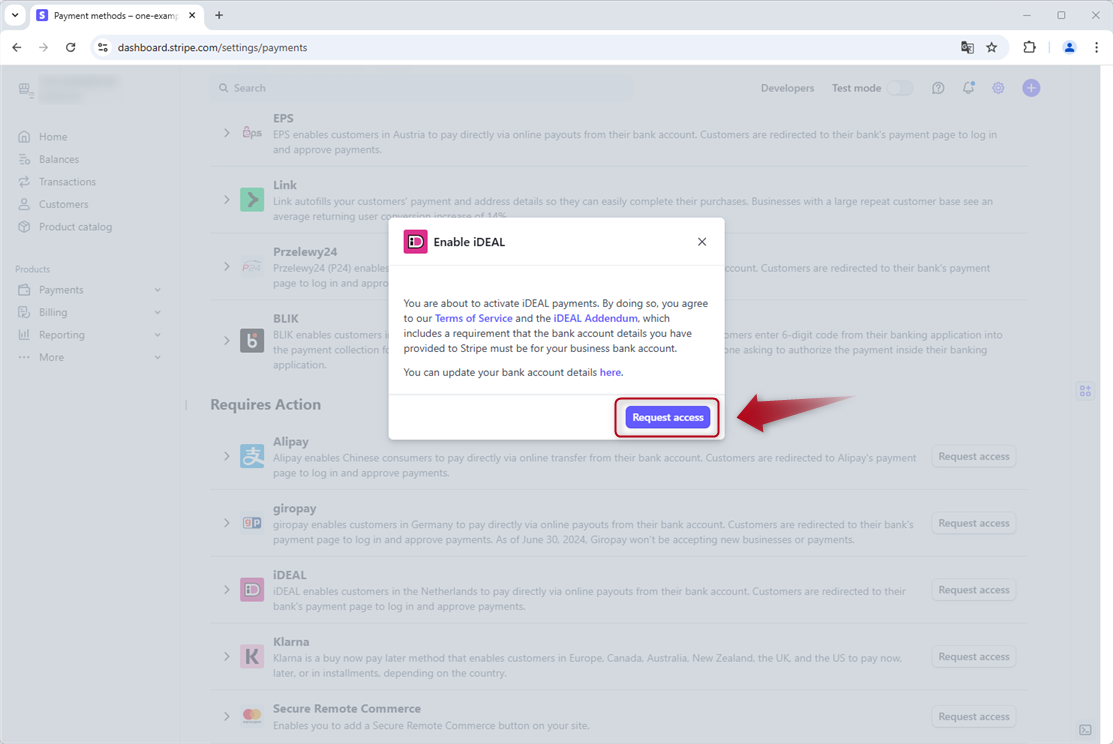Open Product catalog in the sidebar
The image size is (1113, 744).
[x=75, y=227]
